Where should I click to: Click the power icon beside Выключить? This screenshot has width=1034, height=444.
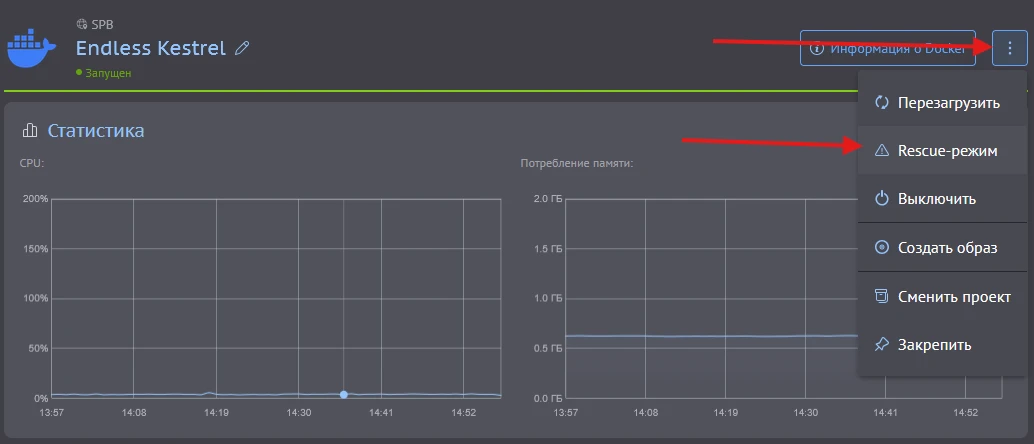point(882,199)
